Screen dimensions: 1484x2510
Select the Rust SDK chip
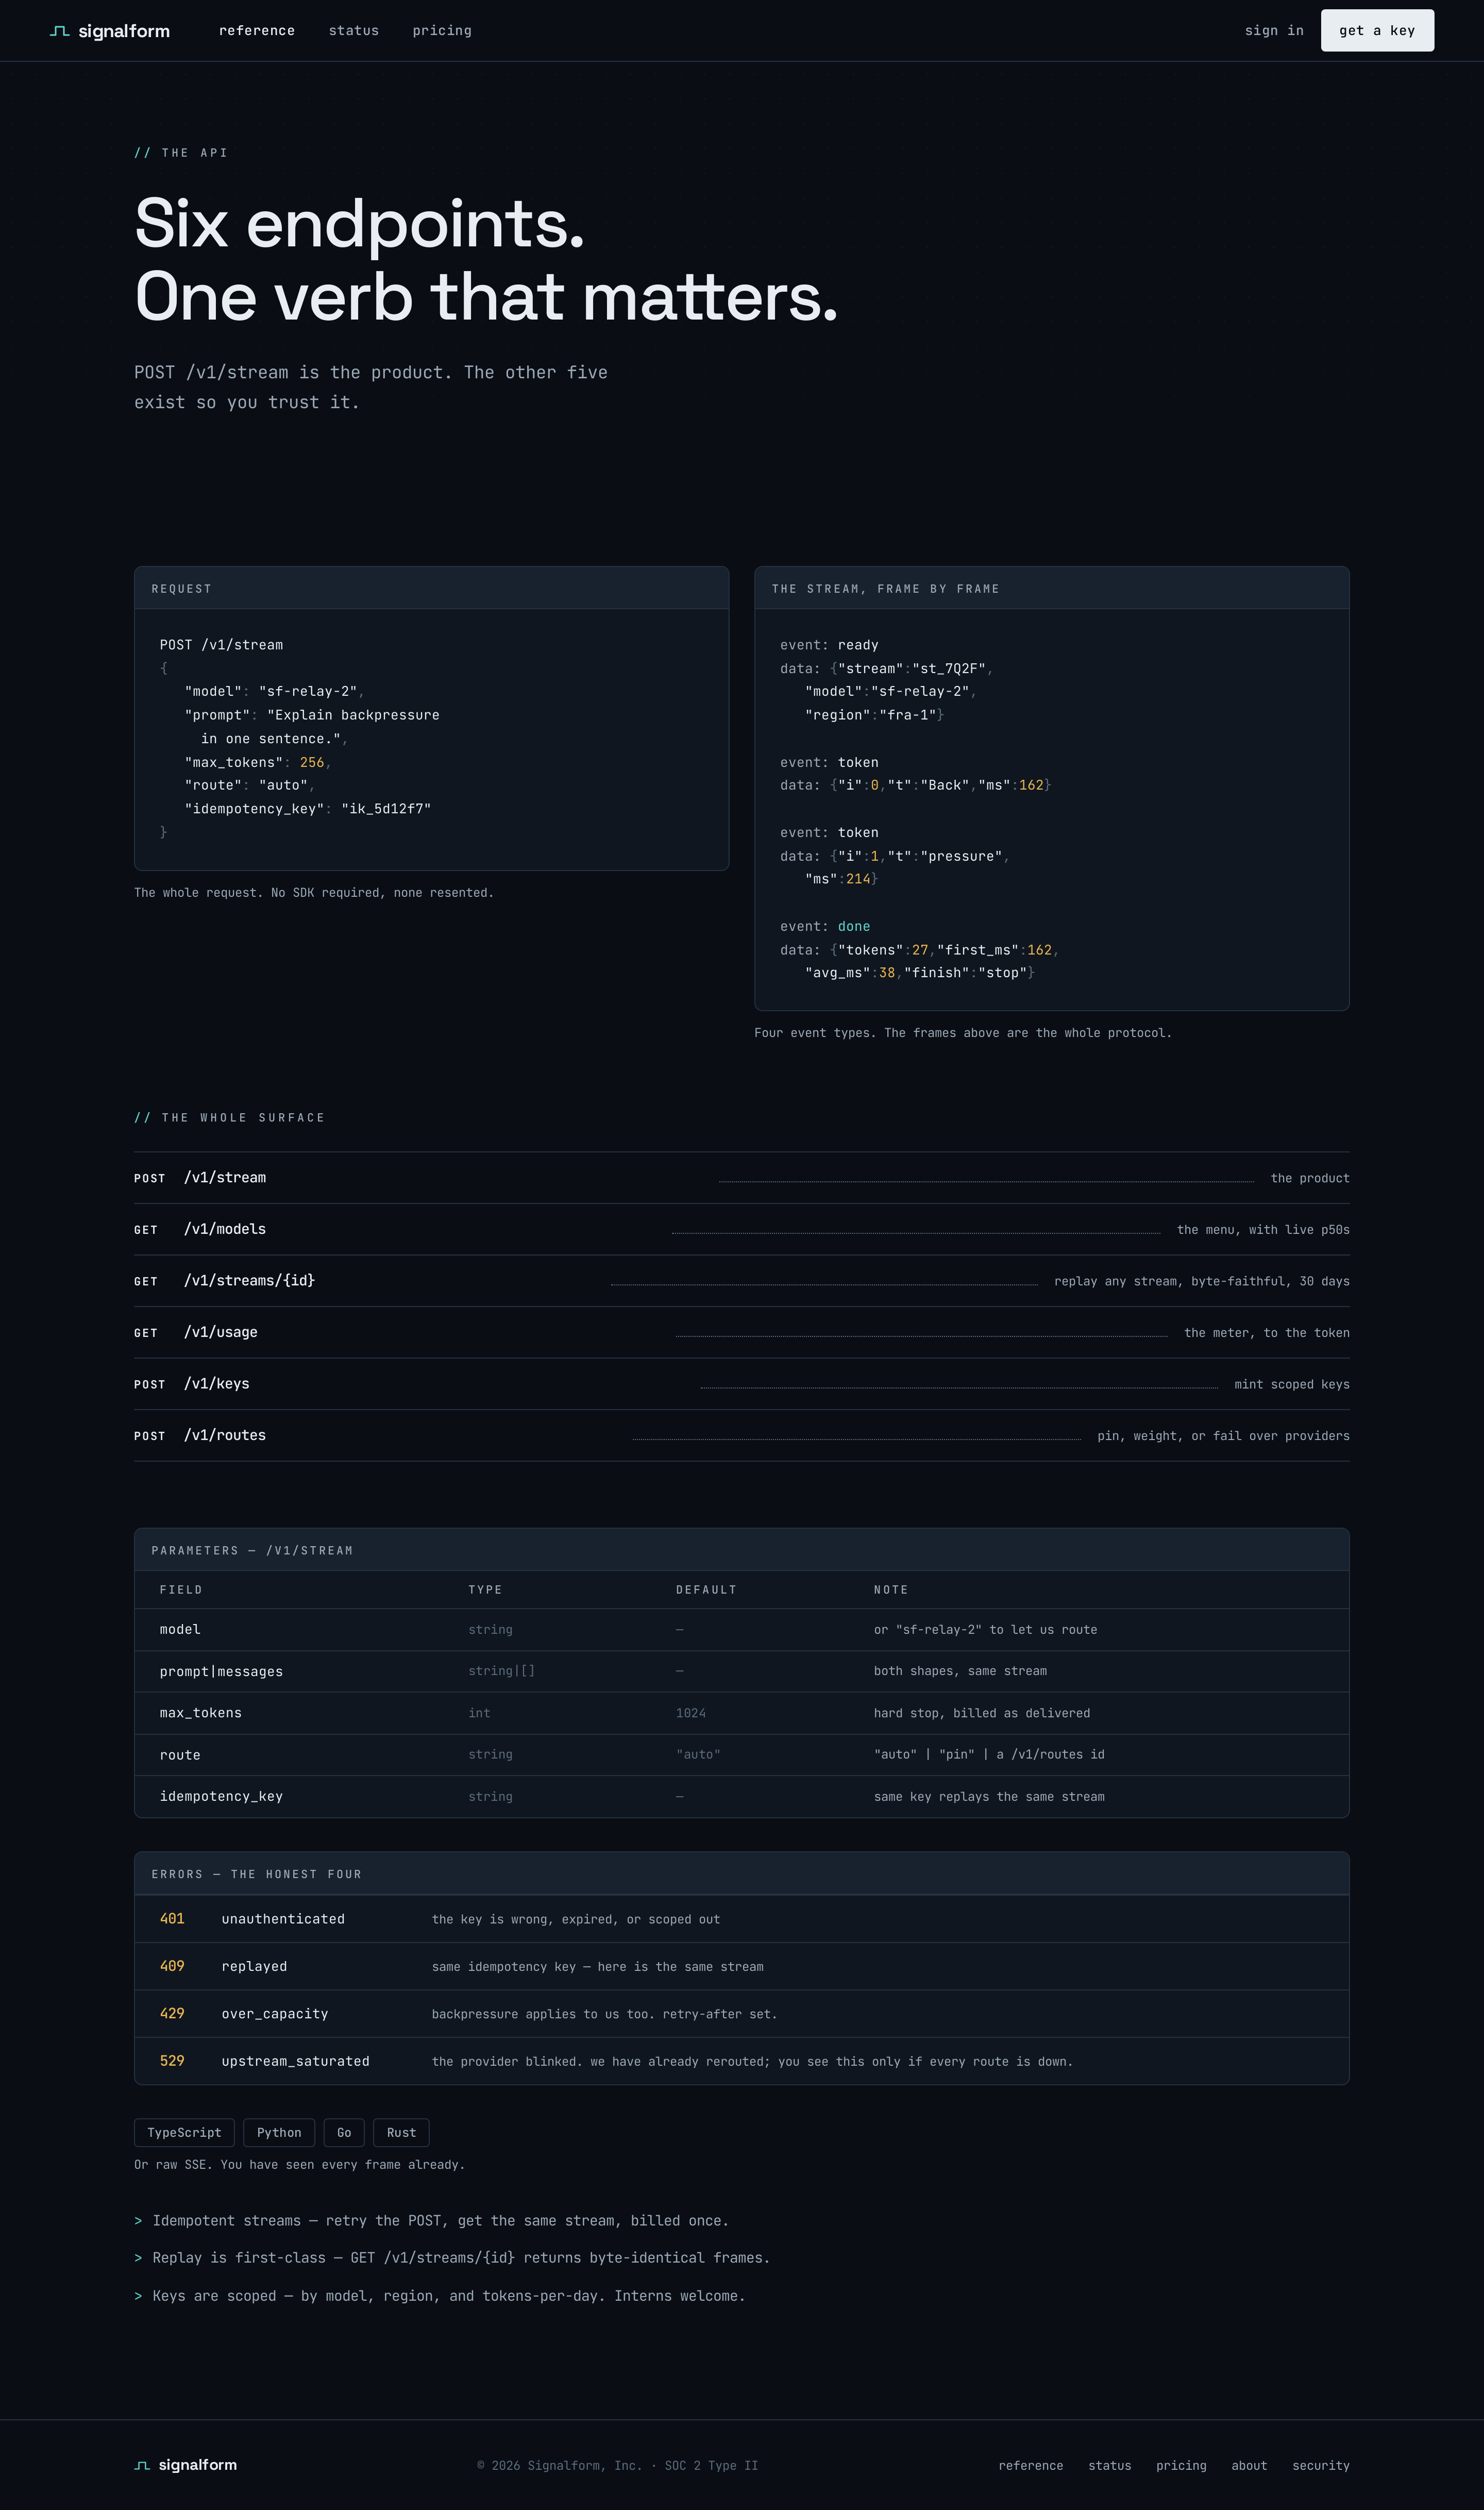401,2133
